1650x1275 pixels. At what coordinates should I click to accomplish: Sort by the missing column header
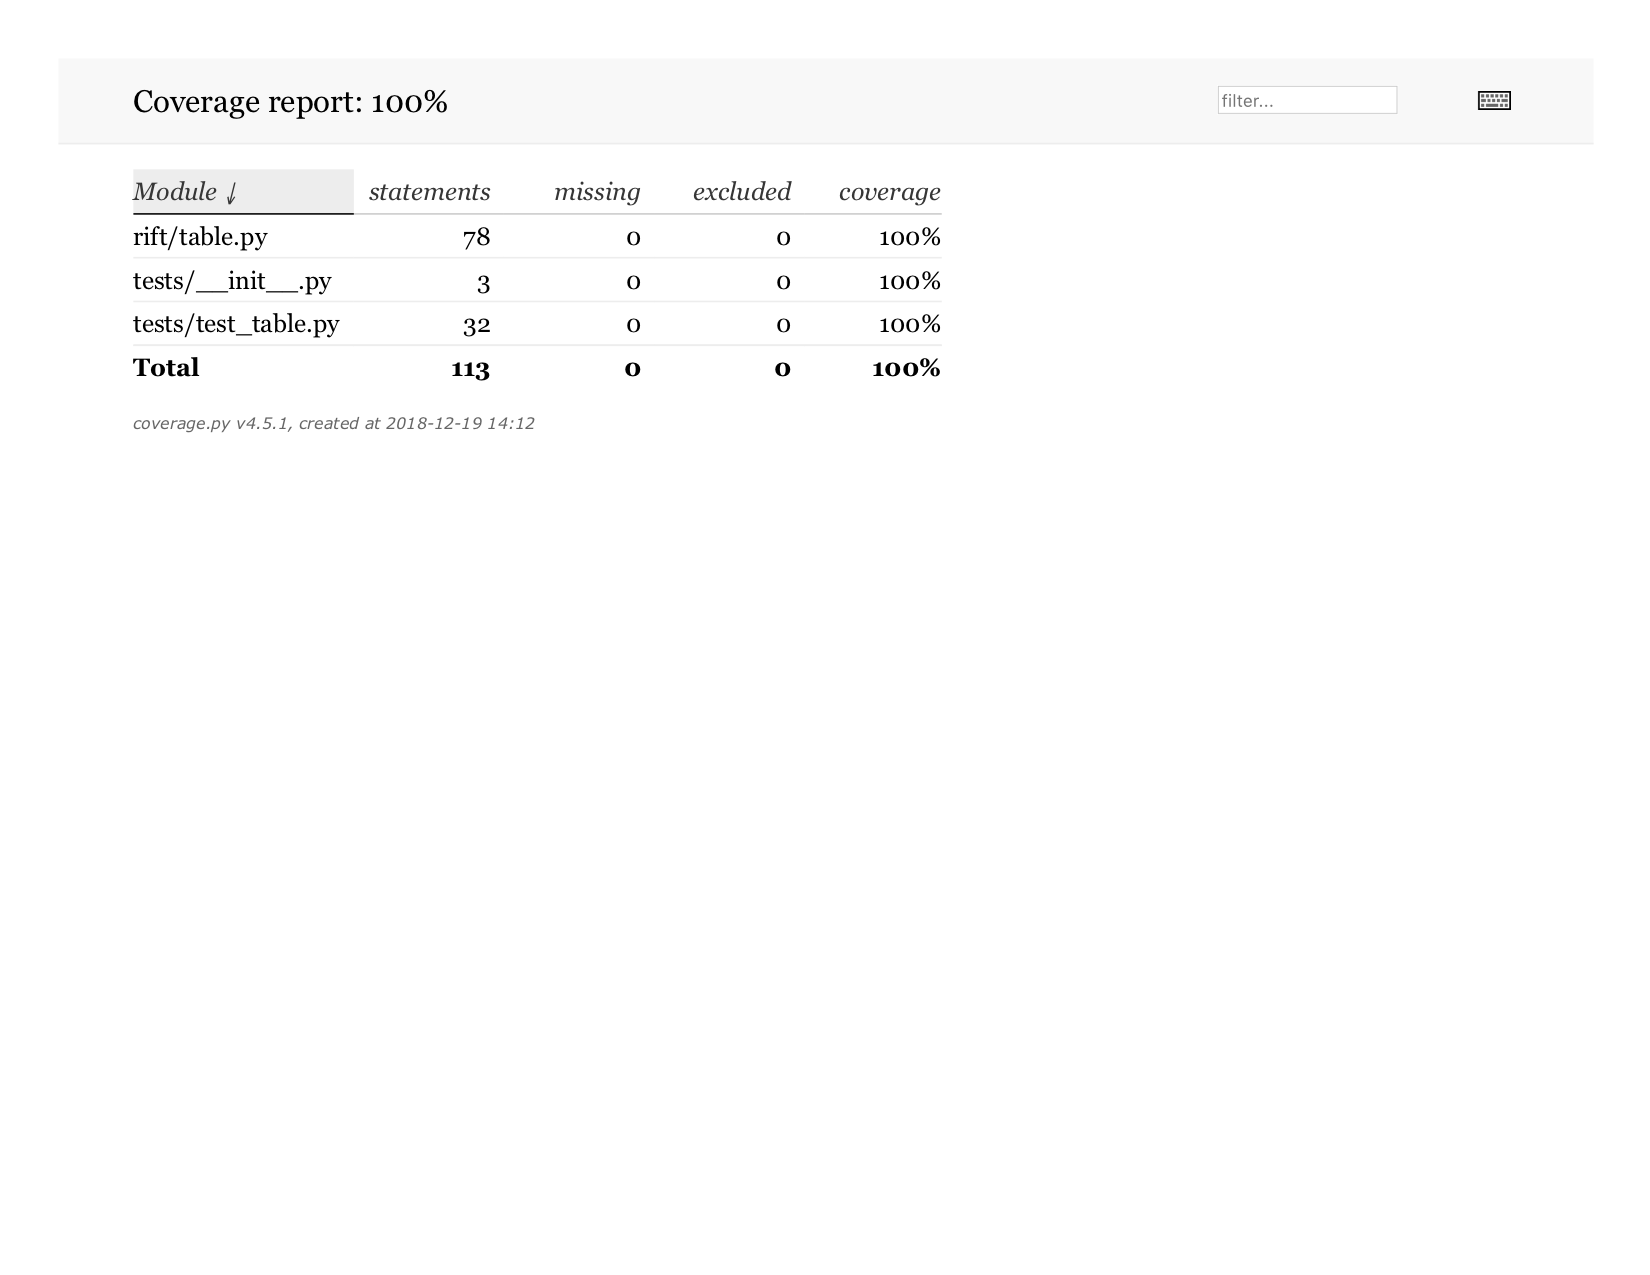(x=597, y=191)
